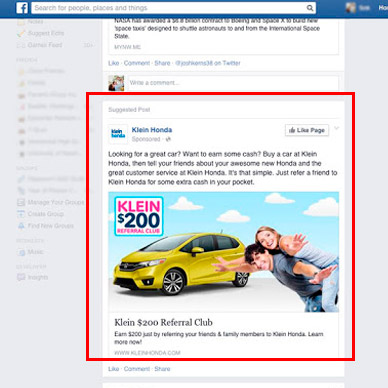Click the Klein Honda ad description text

(223, 168)
